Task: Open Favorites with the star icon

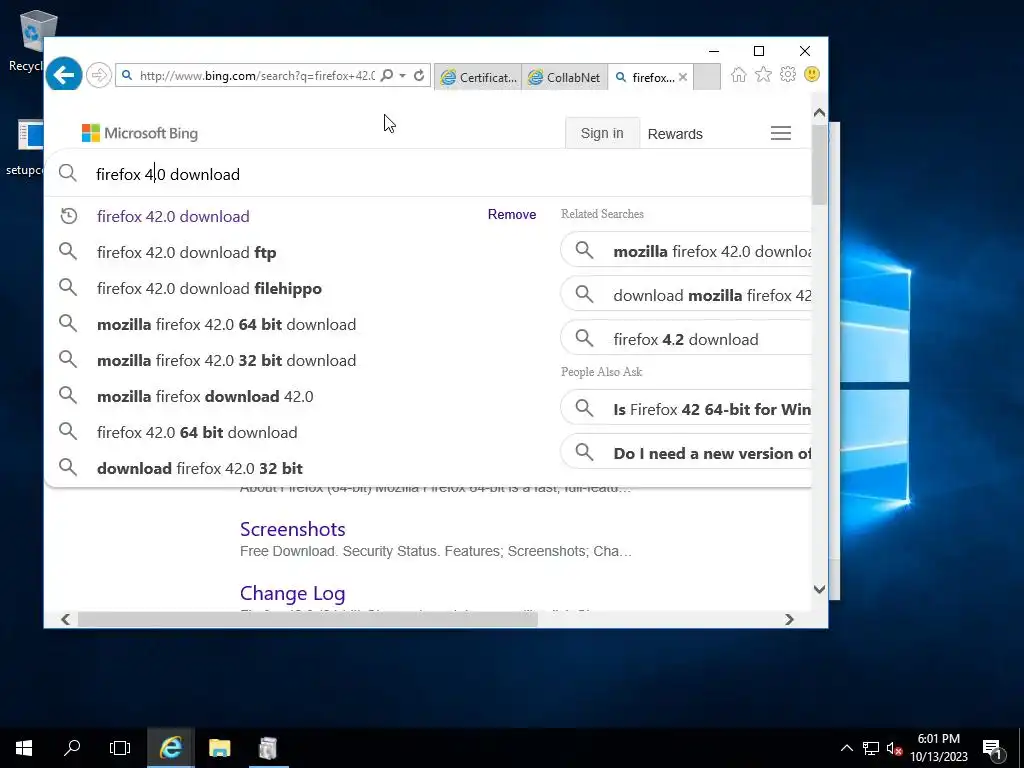Action: 763,74
